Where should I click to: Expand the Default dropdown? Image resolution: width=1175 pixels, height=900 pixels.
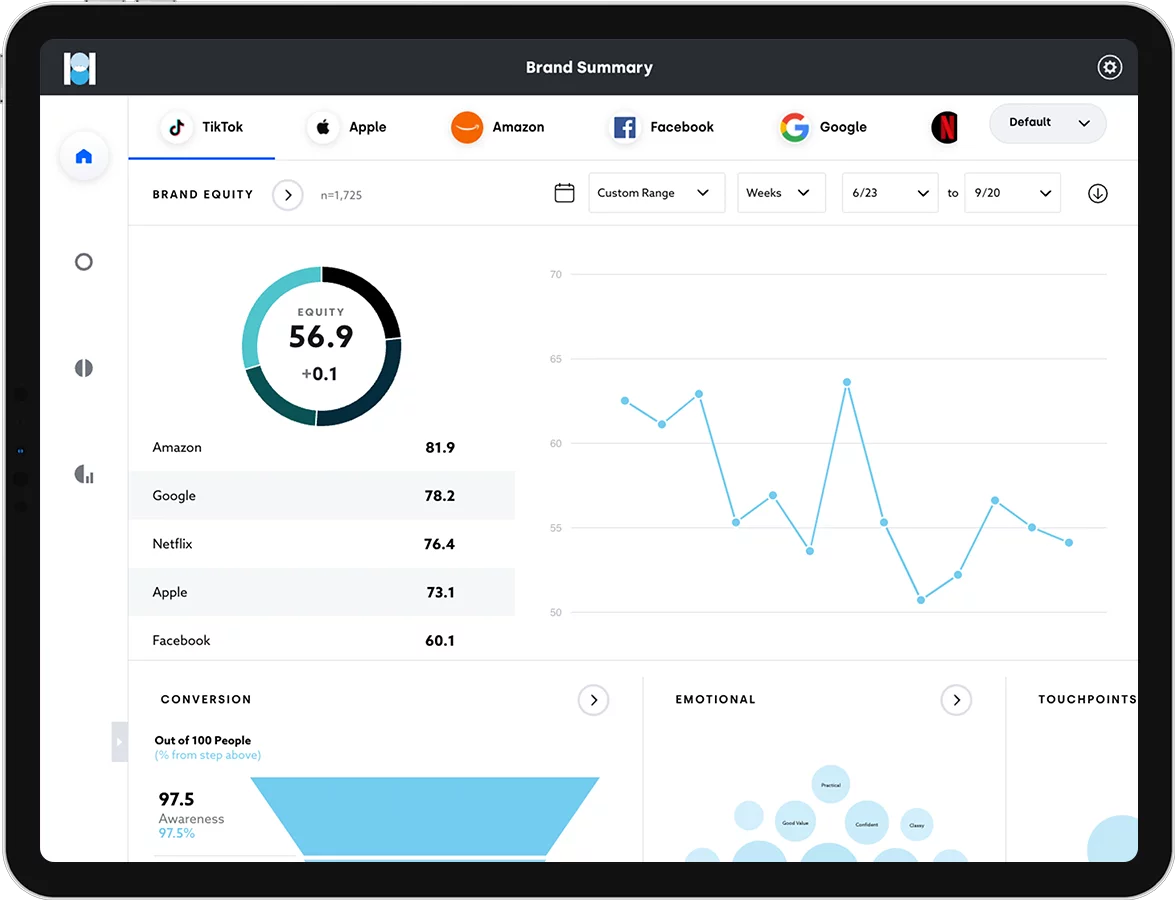(1048, 123)
